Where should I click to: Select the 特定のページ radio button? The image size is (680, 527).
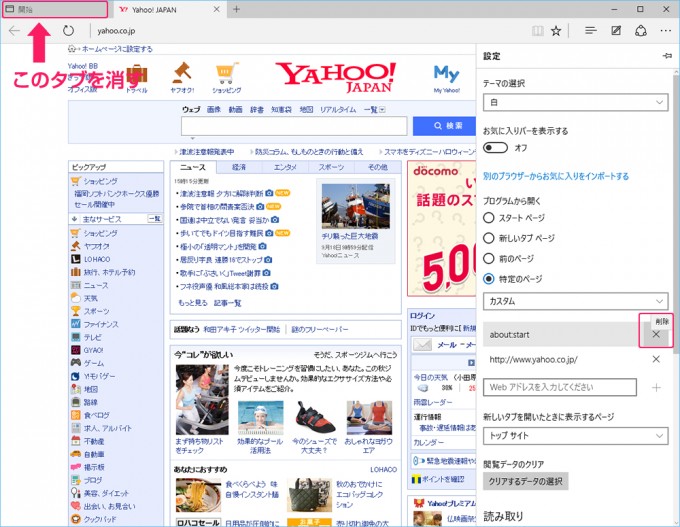[x=489, y=278]
